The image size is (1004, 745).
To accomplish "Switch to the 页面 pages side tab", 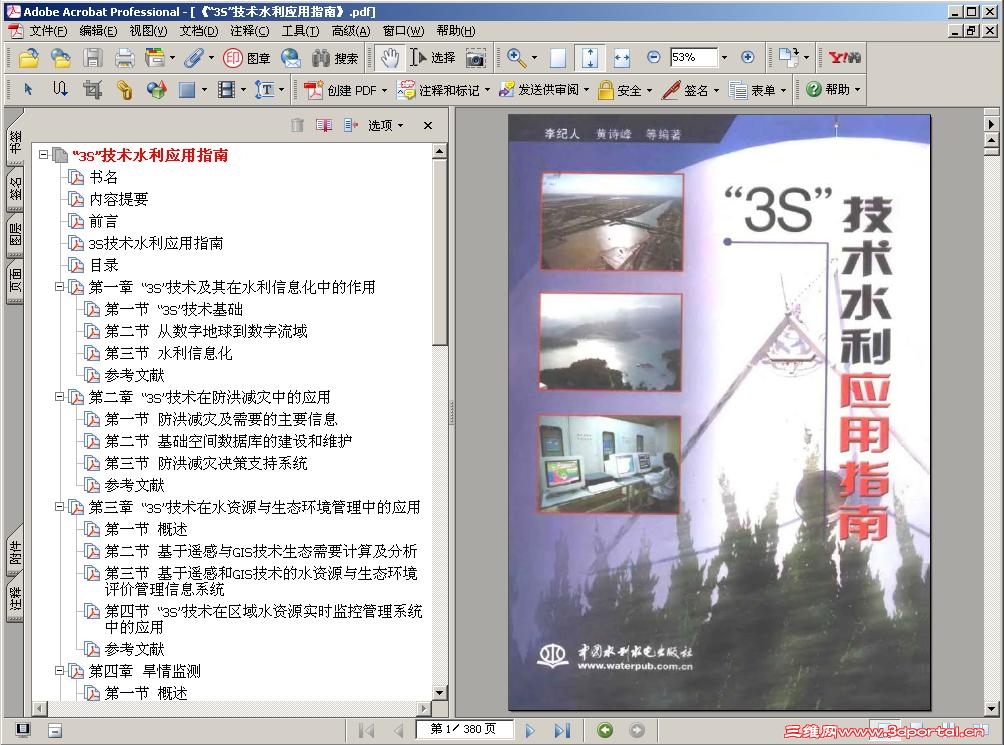I will coord(15,280).
